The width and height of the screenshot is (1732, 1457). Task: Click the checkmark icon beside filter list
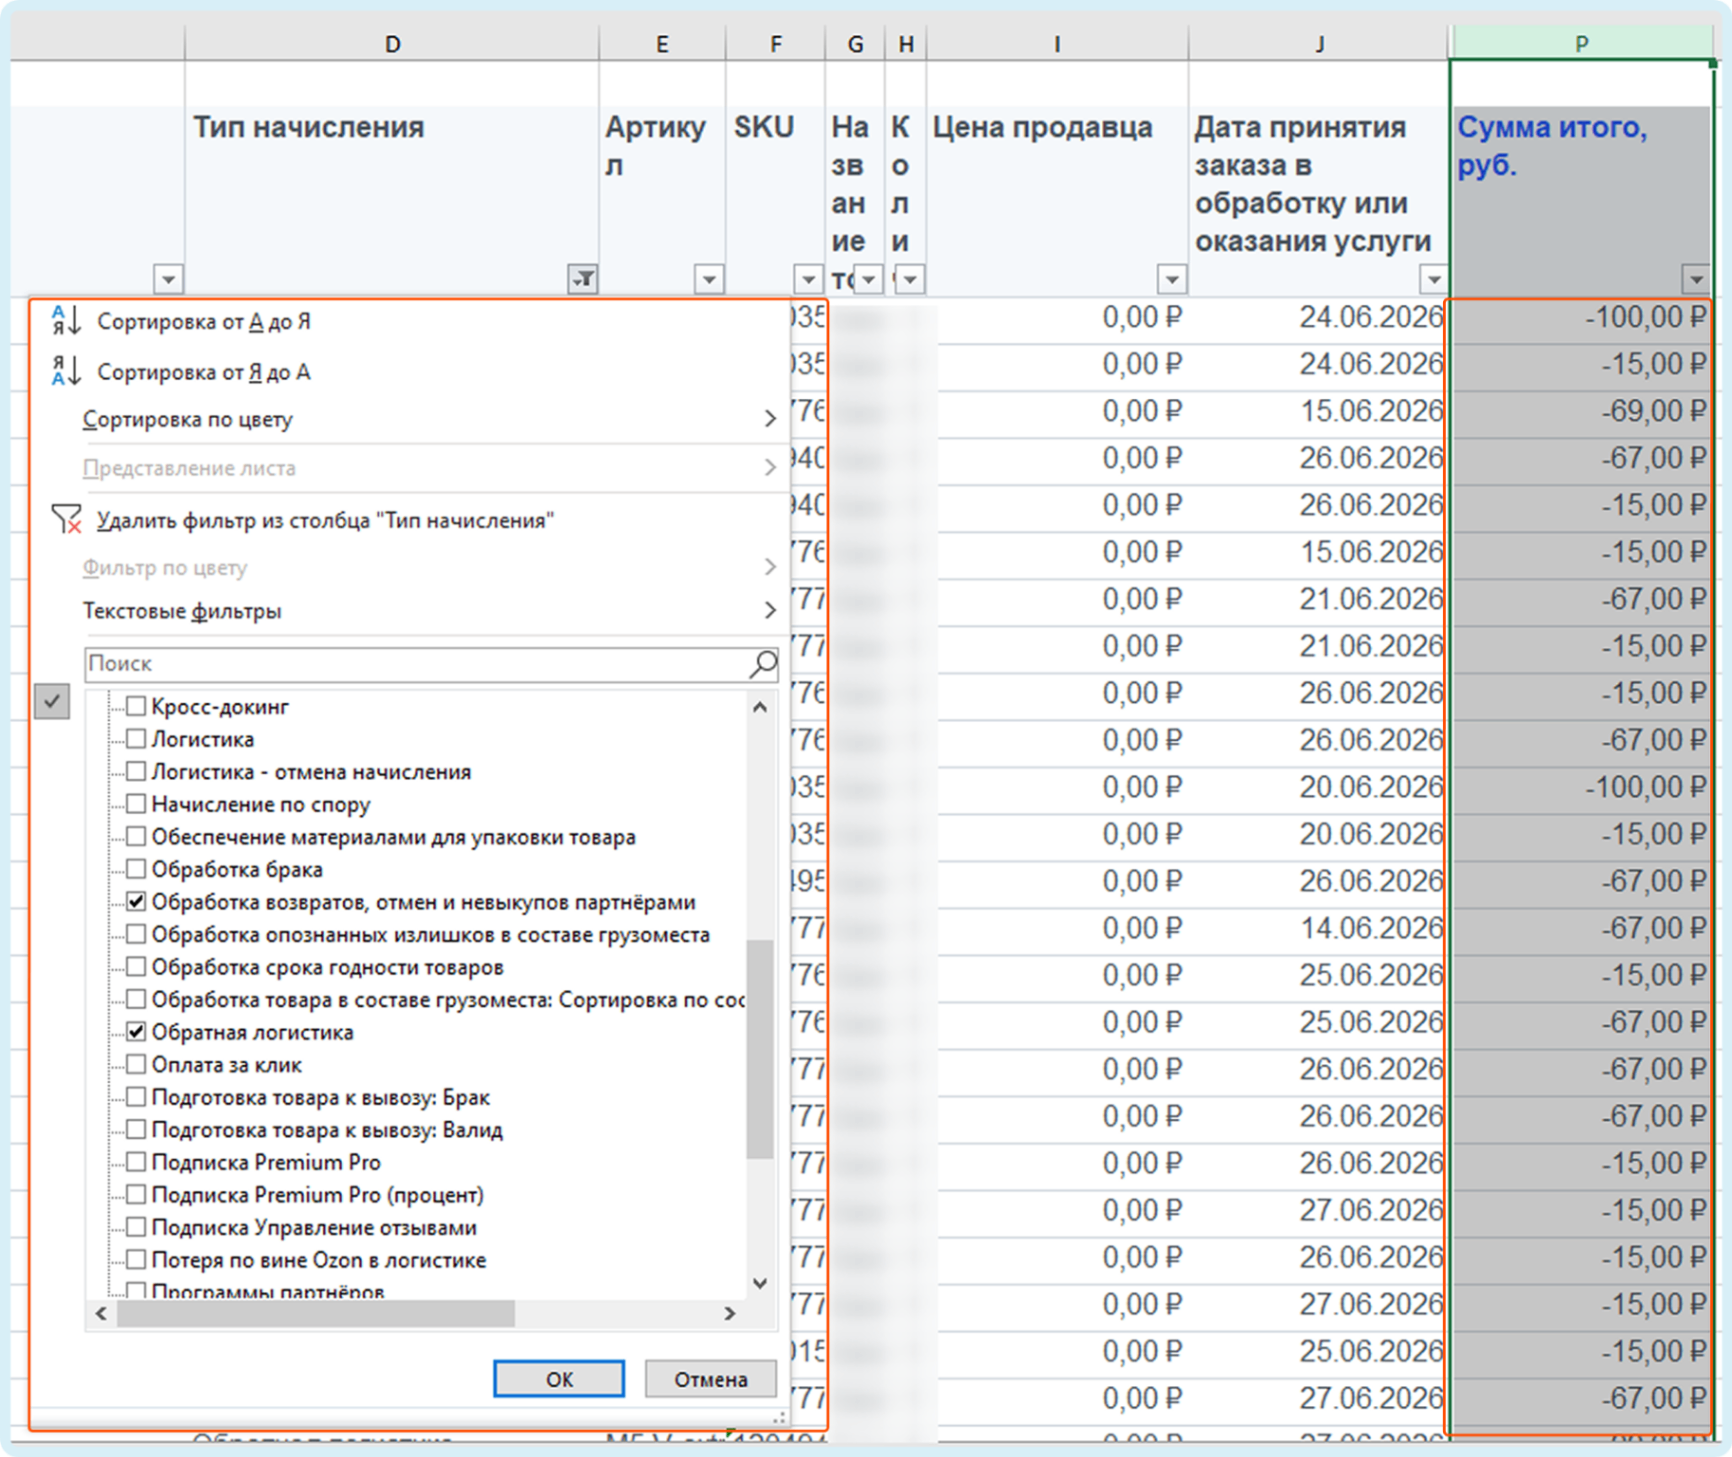coord(52,701)
